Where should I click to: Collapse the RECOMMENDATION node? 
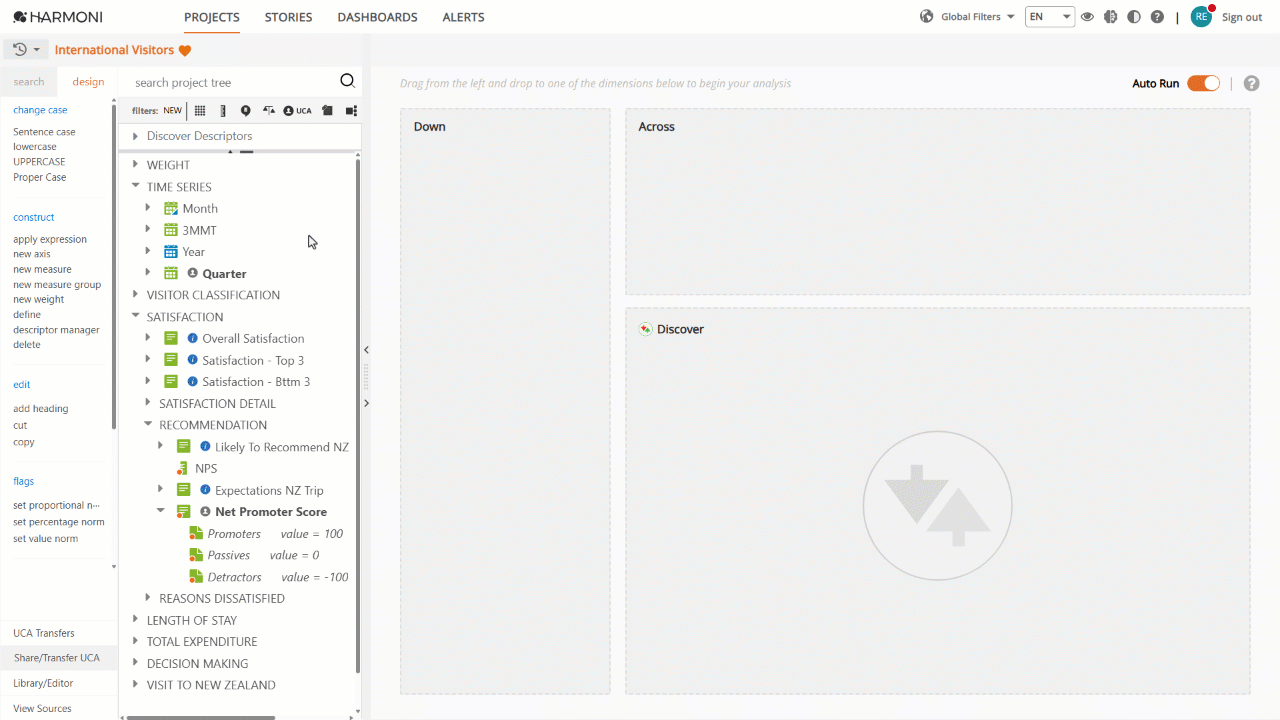[148, 424]
